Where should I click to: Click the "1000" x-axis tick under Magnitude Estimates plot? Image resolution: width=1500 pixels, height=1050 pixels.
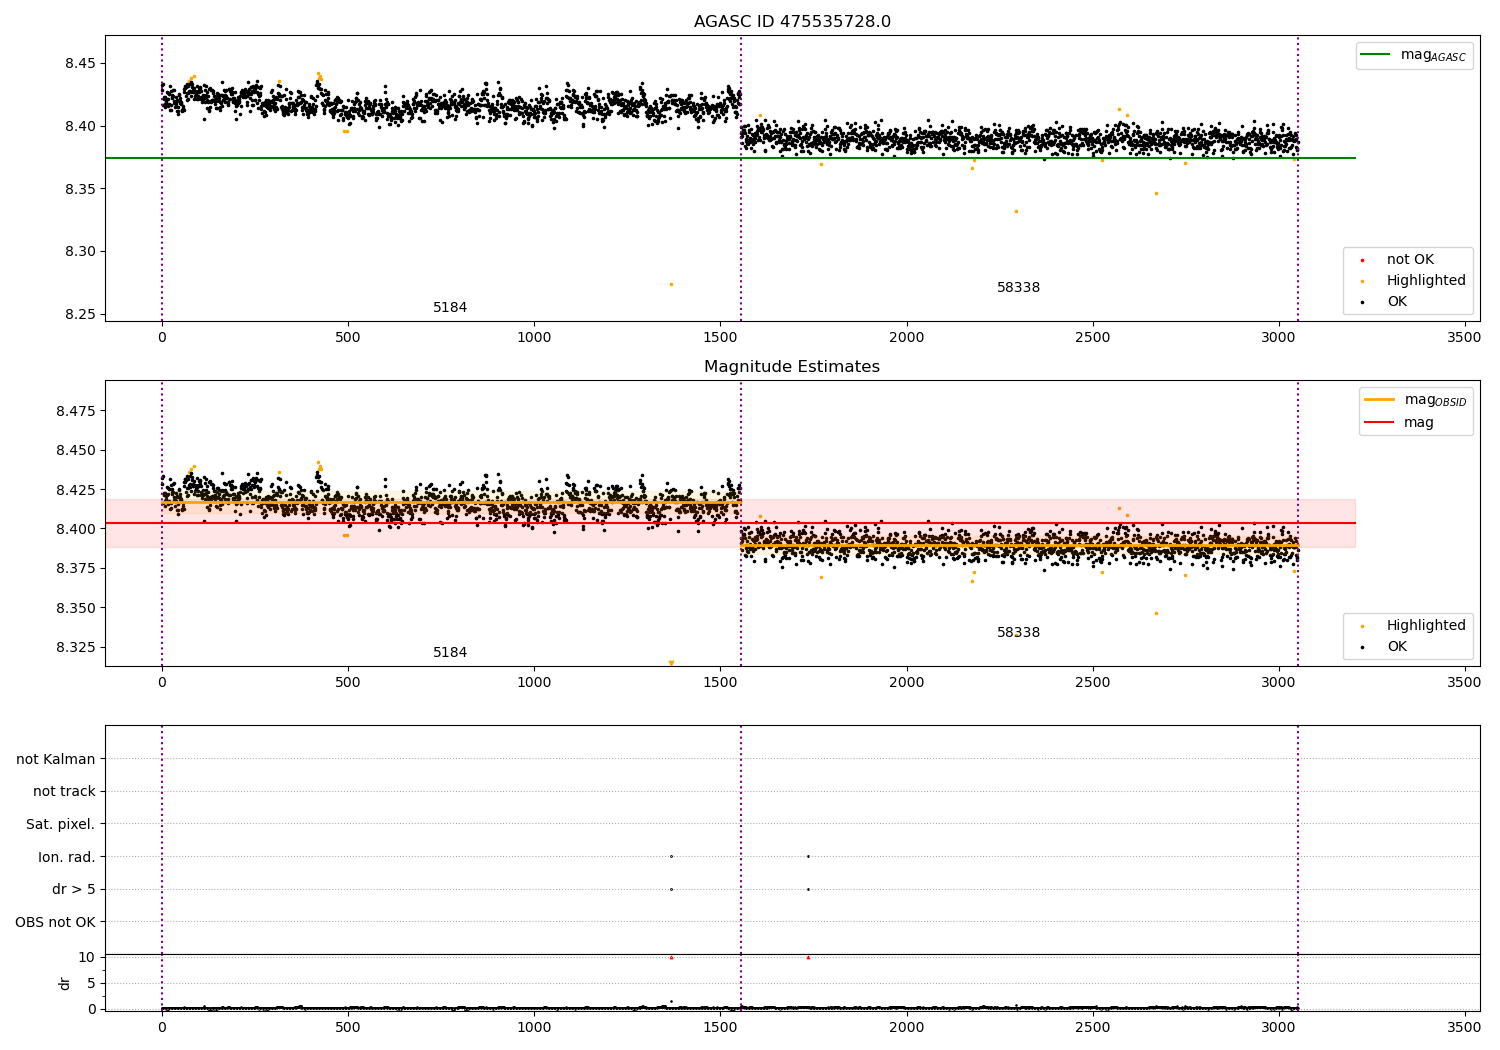click(534, 683)
